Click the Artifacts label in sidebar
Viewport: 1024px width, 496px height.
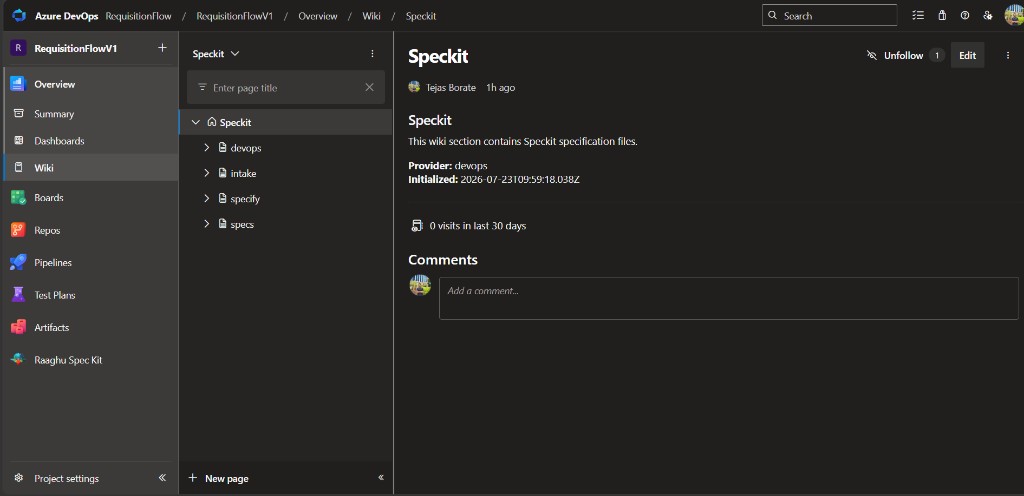coord(52,328)
